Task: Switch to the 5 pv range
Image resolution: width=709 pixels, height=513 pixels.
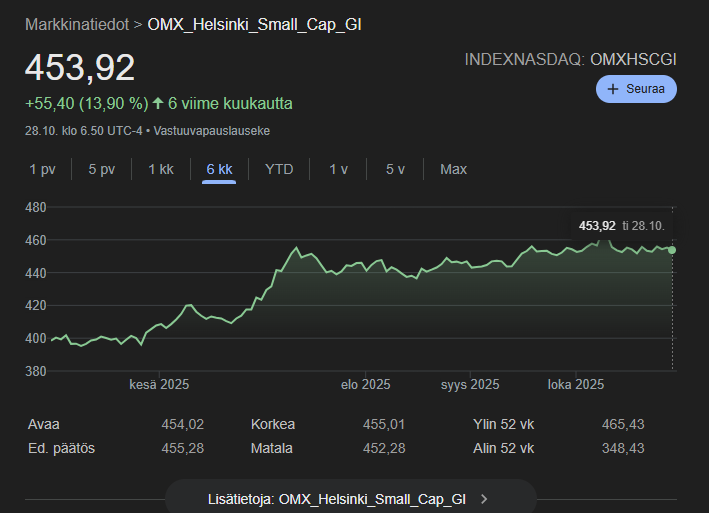Action: (x=101, y=169)
